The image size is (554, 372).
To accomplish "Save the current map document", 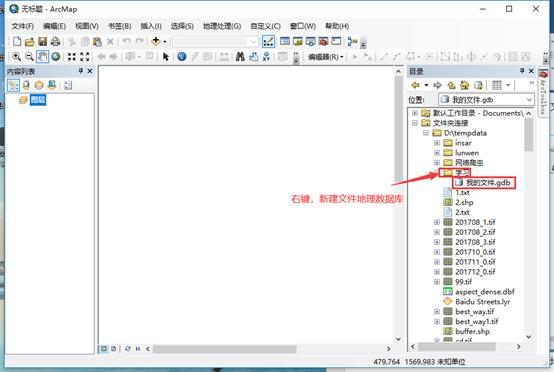I will (43, 42).
